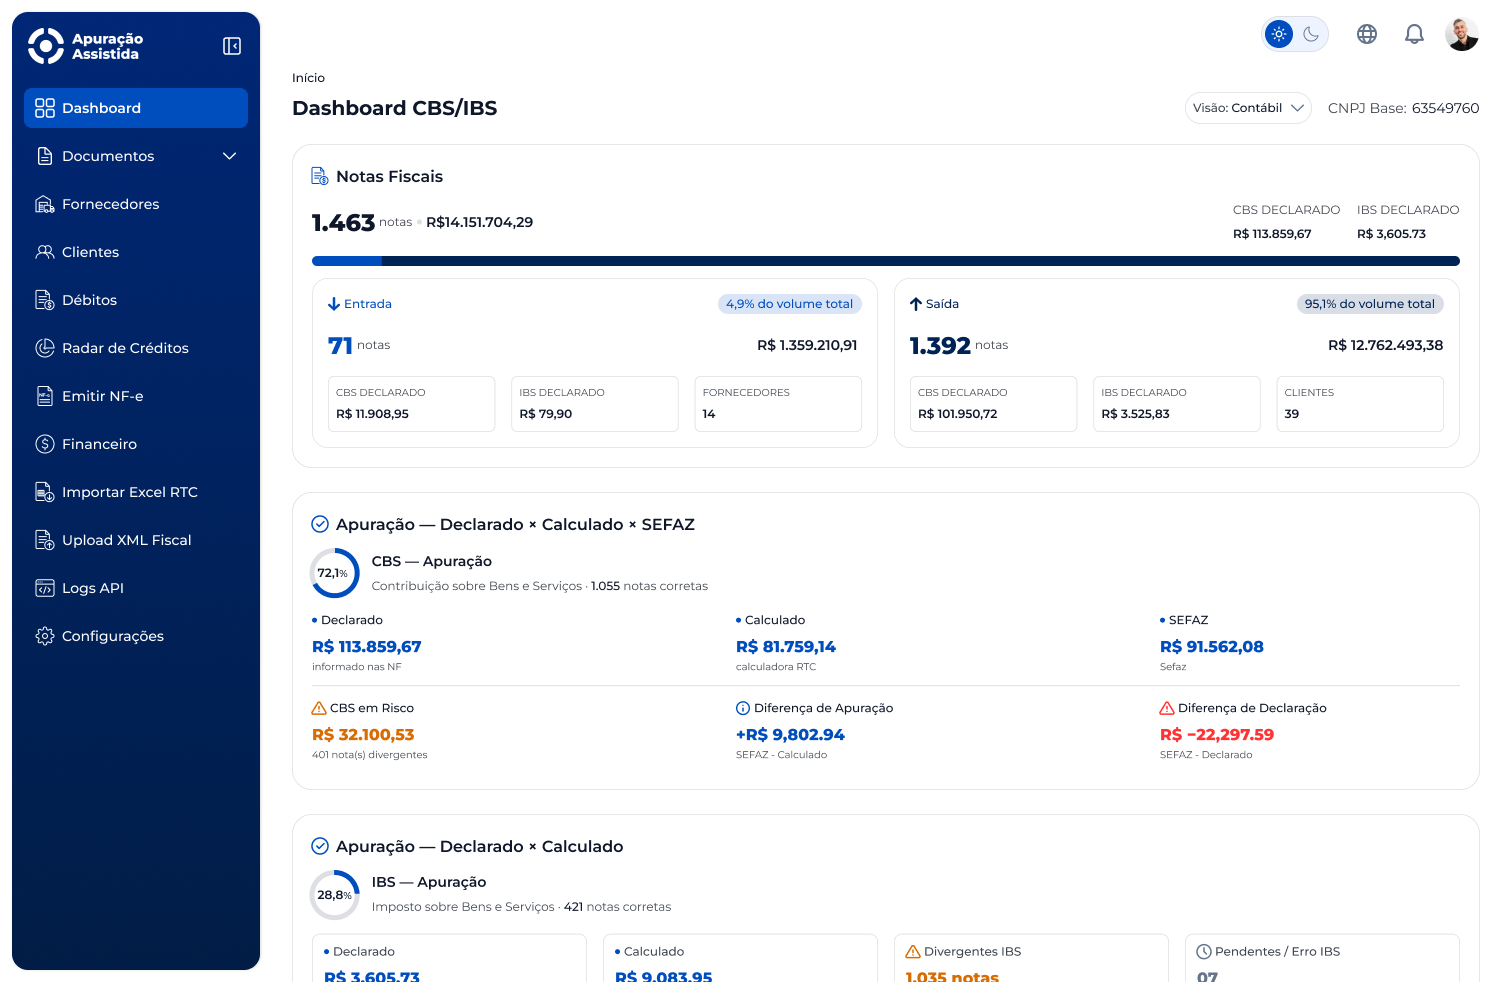Screen dimensions: 1512x982
Task: Click the CLIENTES 39 box
Action: tap(1360, 404)
